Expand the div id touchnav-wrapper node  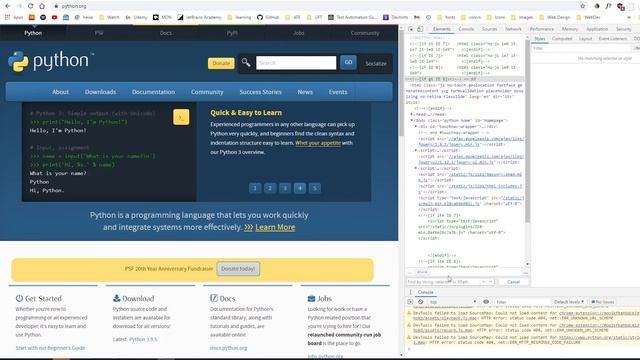416,127
